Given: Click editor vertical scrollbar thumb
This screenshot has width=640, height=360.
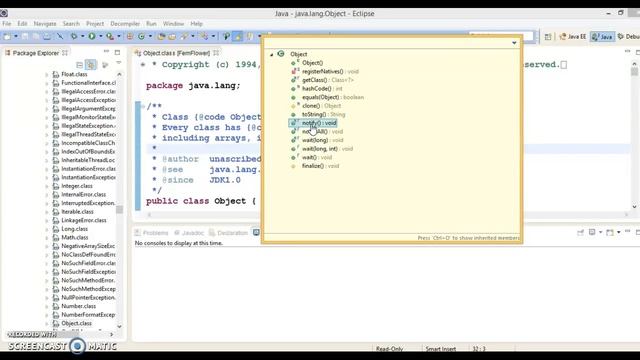Looking at the screenshot, I should (x=634, y=72).
